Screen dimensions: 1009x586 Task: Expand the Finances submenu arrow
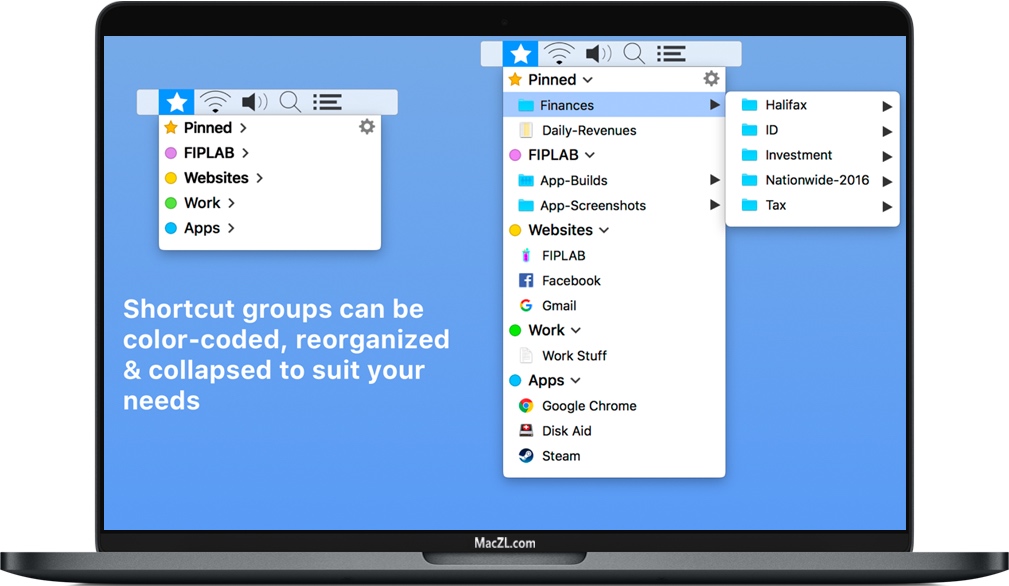point(714,104)
